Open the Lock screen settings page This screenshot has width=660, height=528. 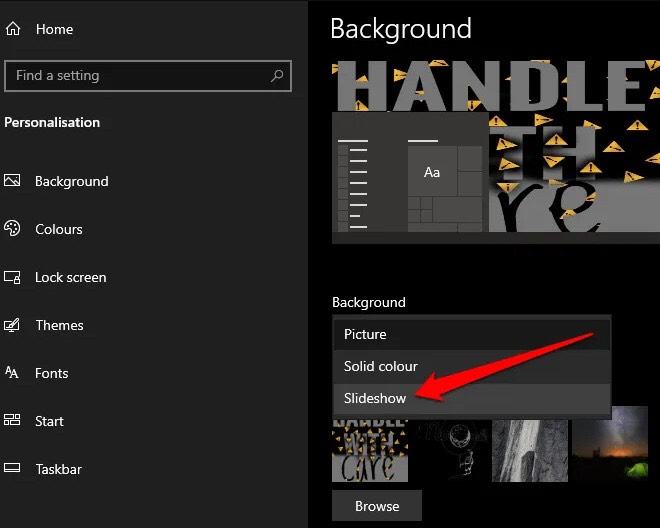click(71, 277)
